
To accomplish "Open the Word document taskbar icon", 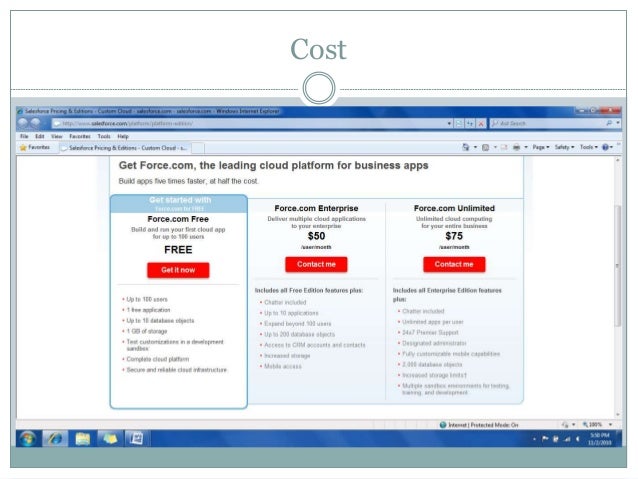I will point(136,439).
